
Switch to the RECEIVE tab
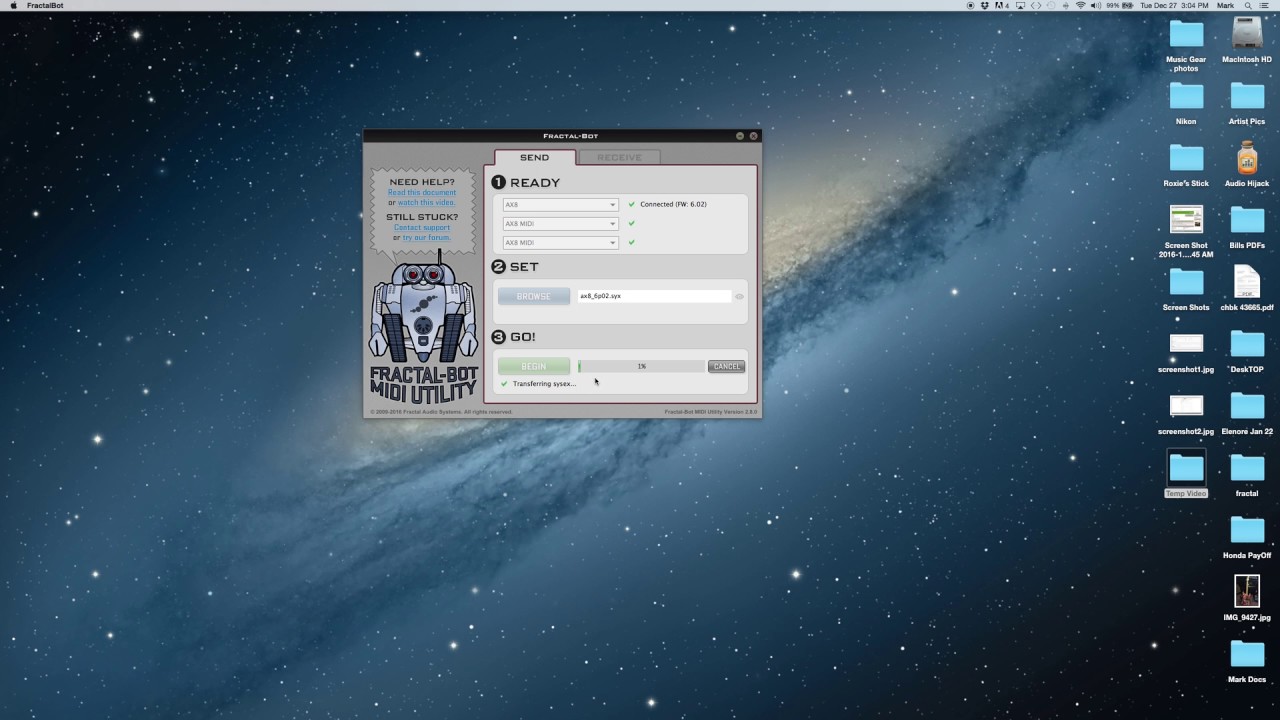click(620, 157)
